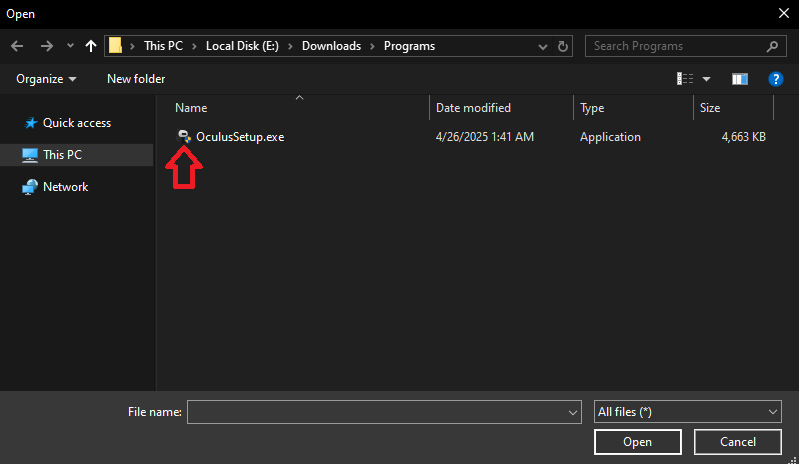This screenshot has height=464, width=799.
Task: Open the recent locations dropdown arrow
Action: [x=70, y=46]
